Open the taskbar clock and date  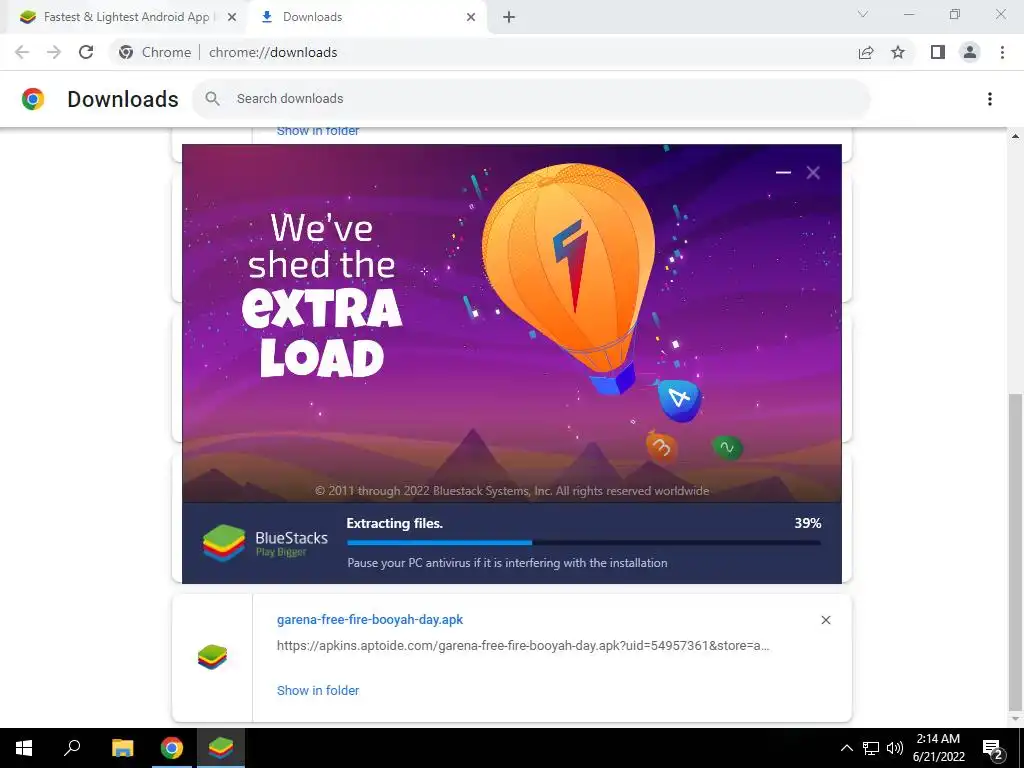[x=938, y=748]
